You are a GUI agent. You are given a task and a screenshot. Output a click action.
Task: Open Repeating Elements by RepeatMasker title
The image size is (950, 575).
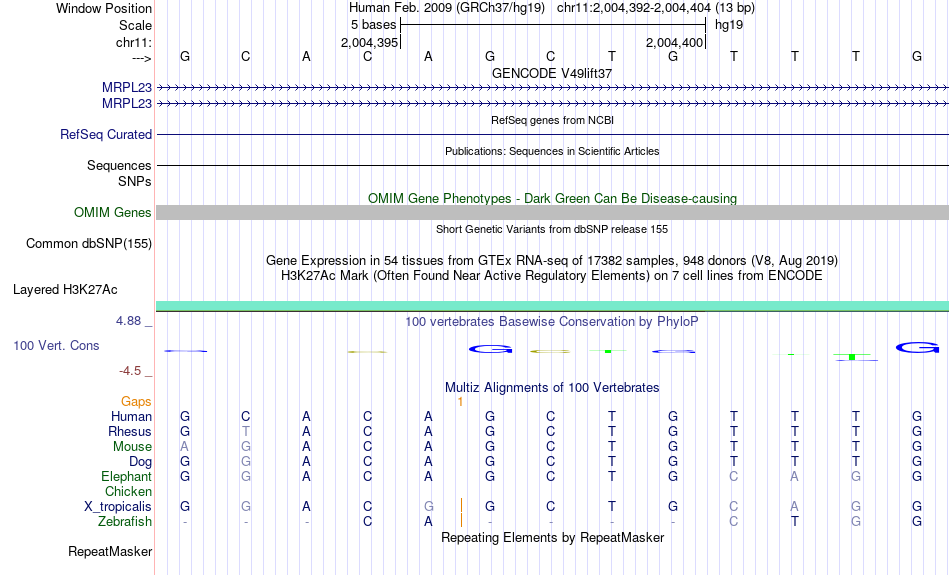[x=552, y=537]
